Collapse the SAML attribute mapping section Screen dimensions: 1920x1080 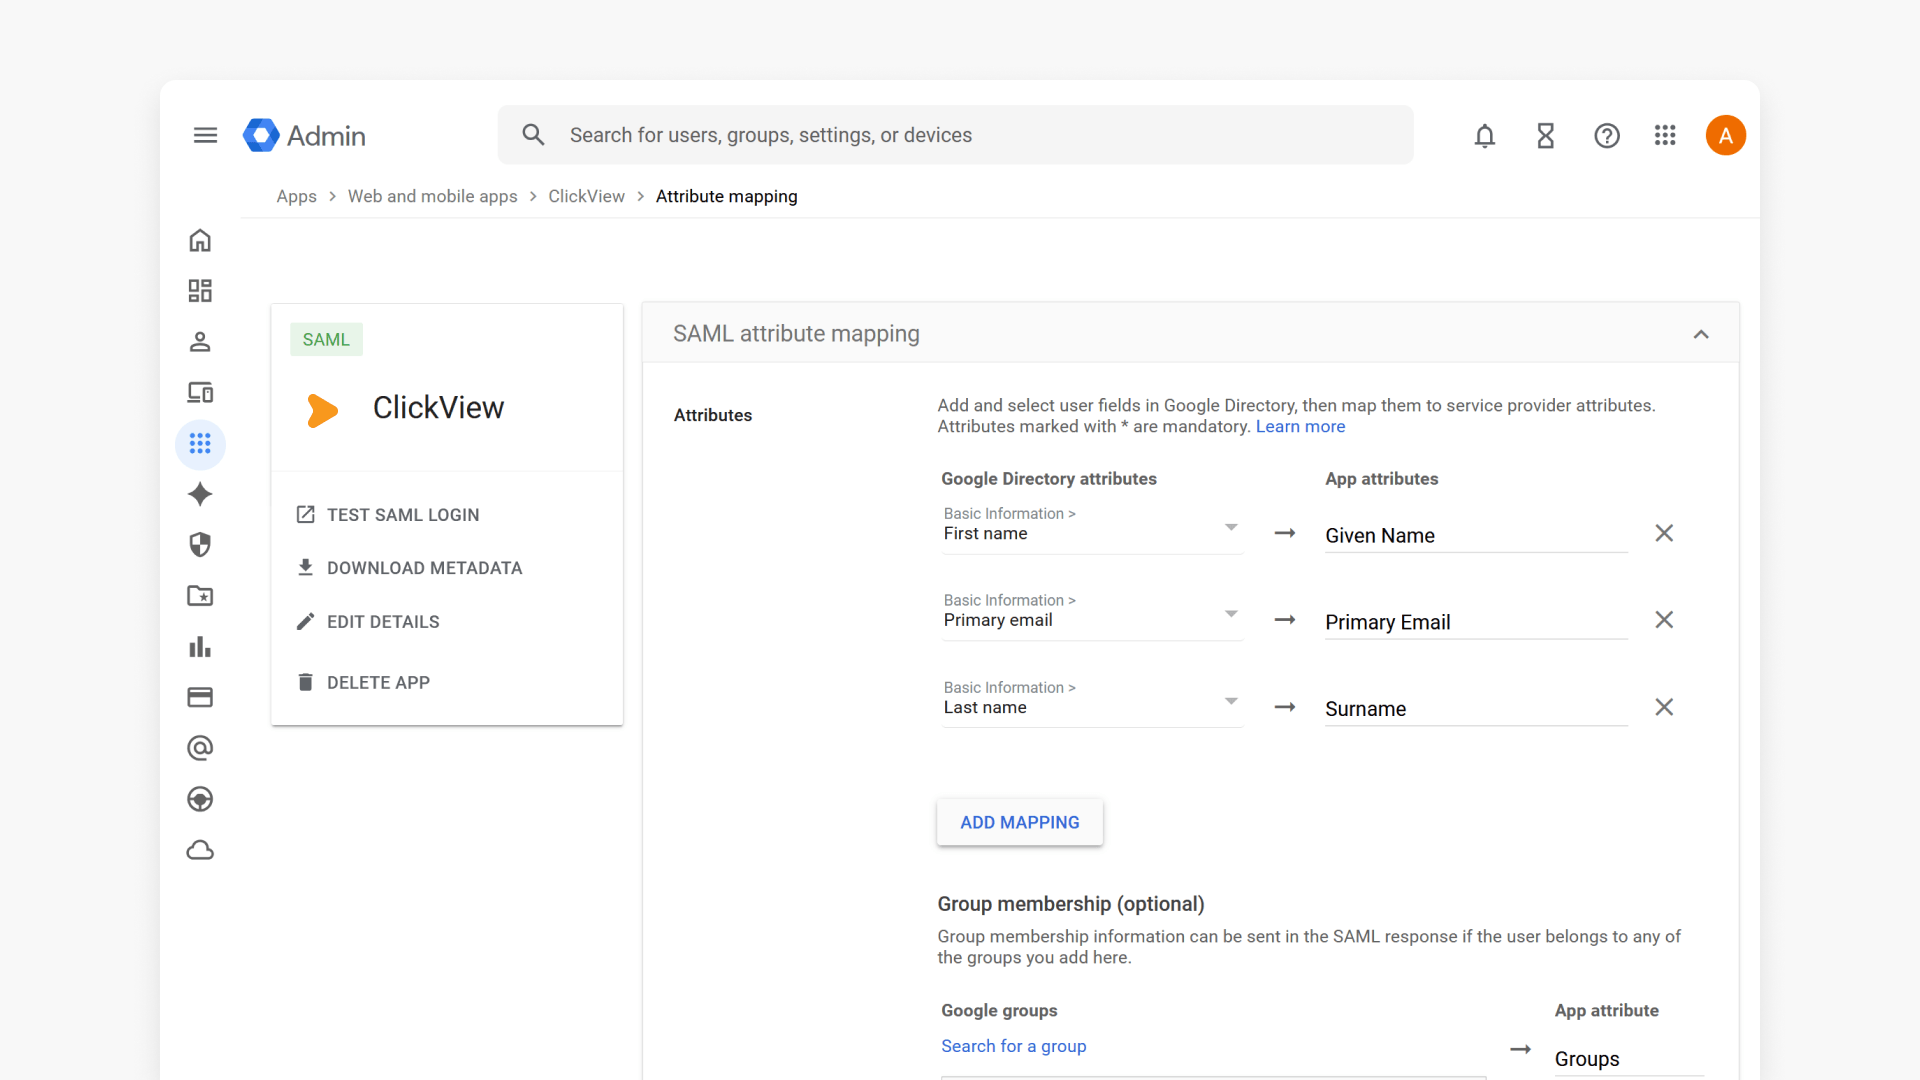(x=1701, y=334)
